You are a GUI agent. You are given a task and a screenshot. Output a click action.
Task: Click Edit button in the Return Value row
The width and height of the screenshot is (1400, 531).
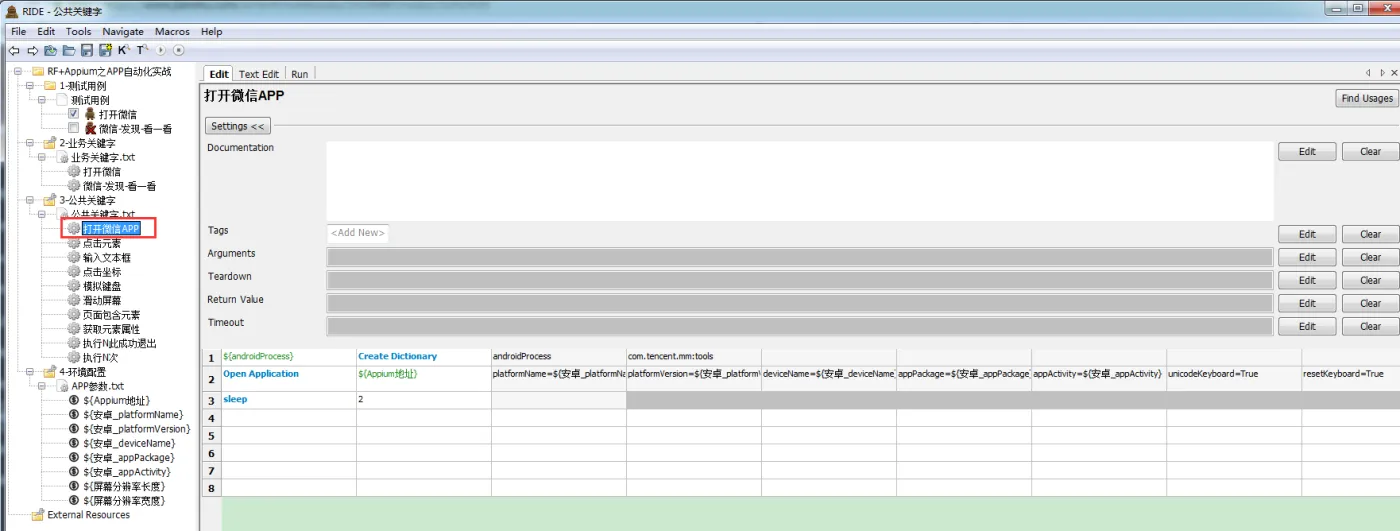tap(1307, 303)
